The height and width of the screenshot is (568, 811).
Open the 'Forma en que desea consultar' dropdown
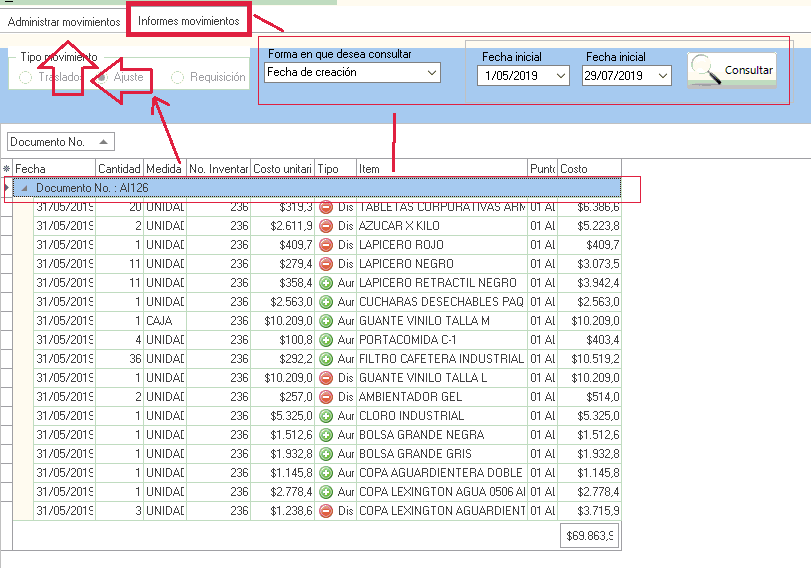[x=432, y=73]
